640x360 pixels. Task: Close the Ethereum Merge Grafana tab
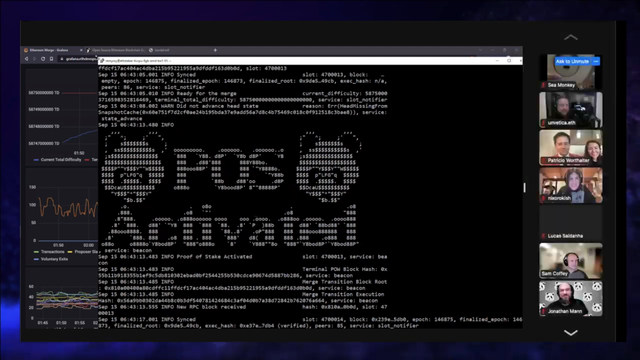(x=81, y=50)
